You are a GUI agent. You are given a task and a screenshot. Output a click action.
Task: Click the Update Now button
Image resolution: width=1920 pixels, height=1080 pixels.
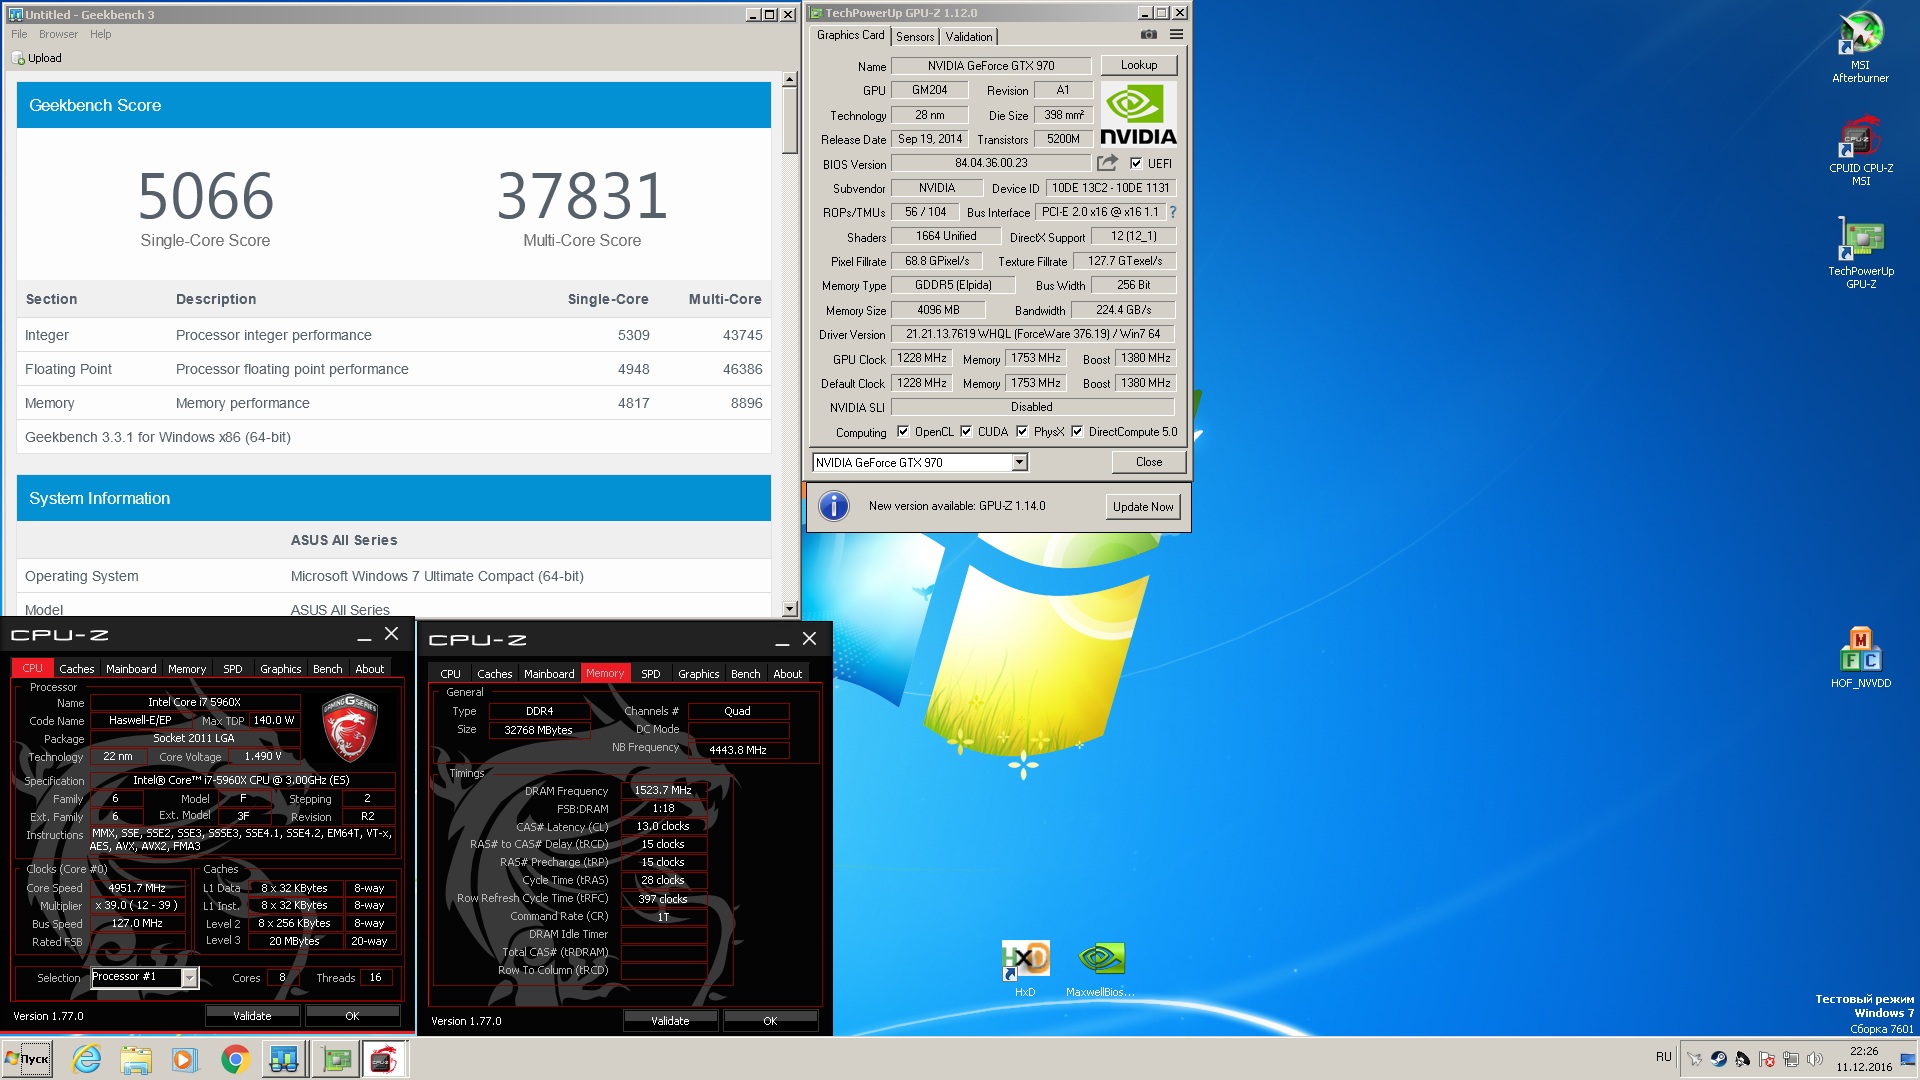(x=1143, y=507)
